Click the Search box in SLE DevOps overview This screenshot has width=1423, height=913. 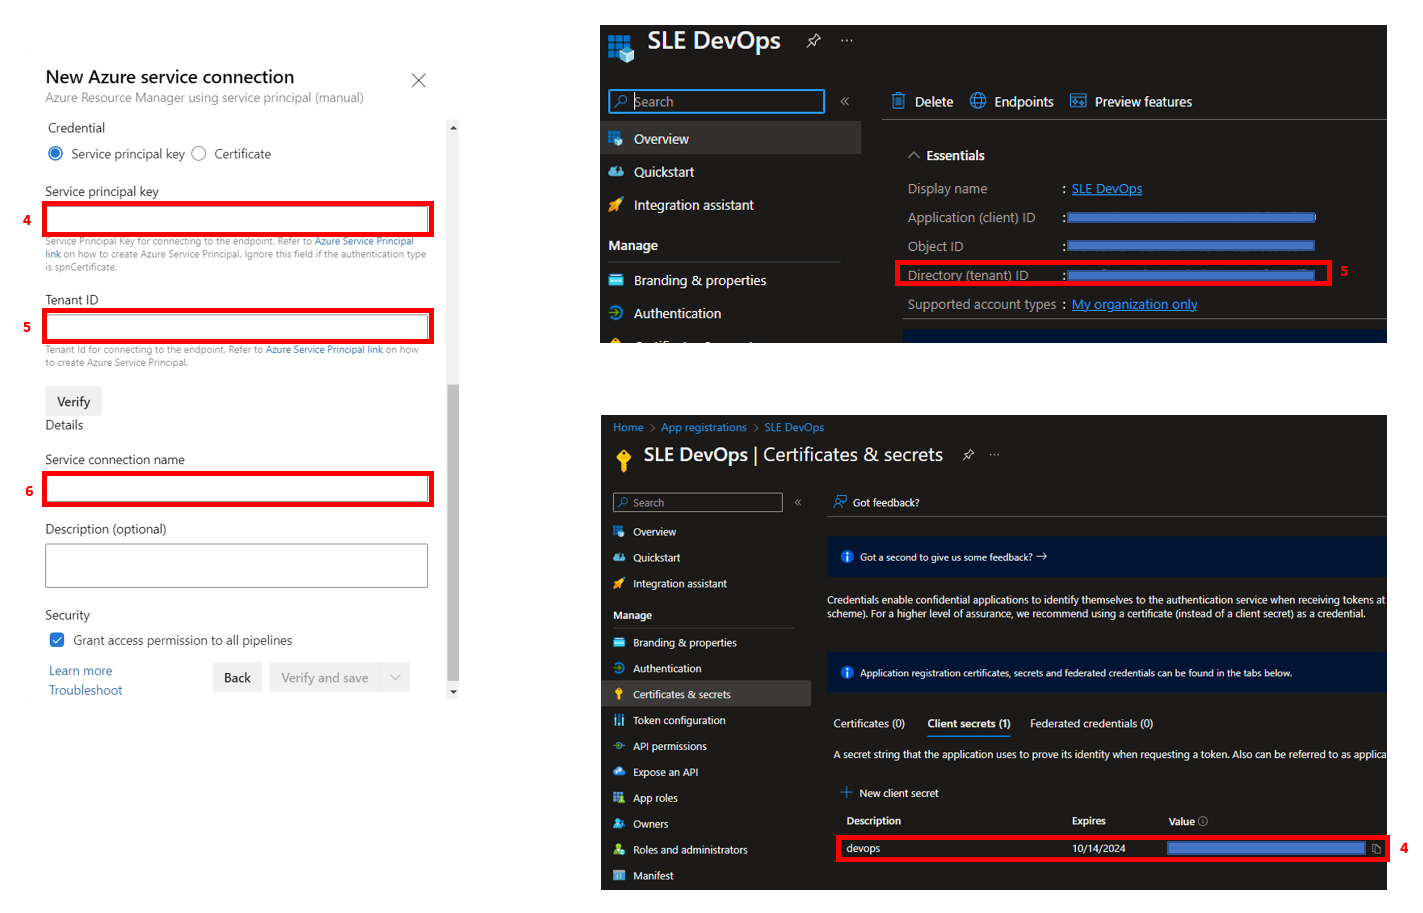coord(716,101)
